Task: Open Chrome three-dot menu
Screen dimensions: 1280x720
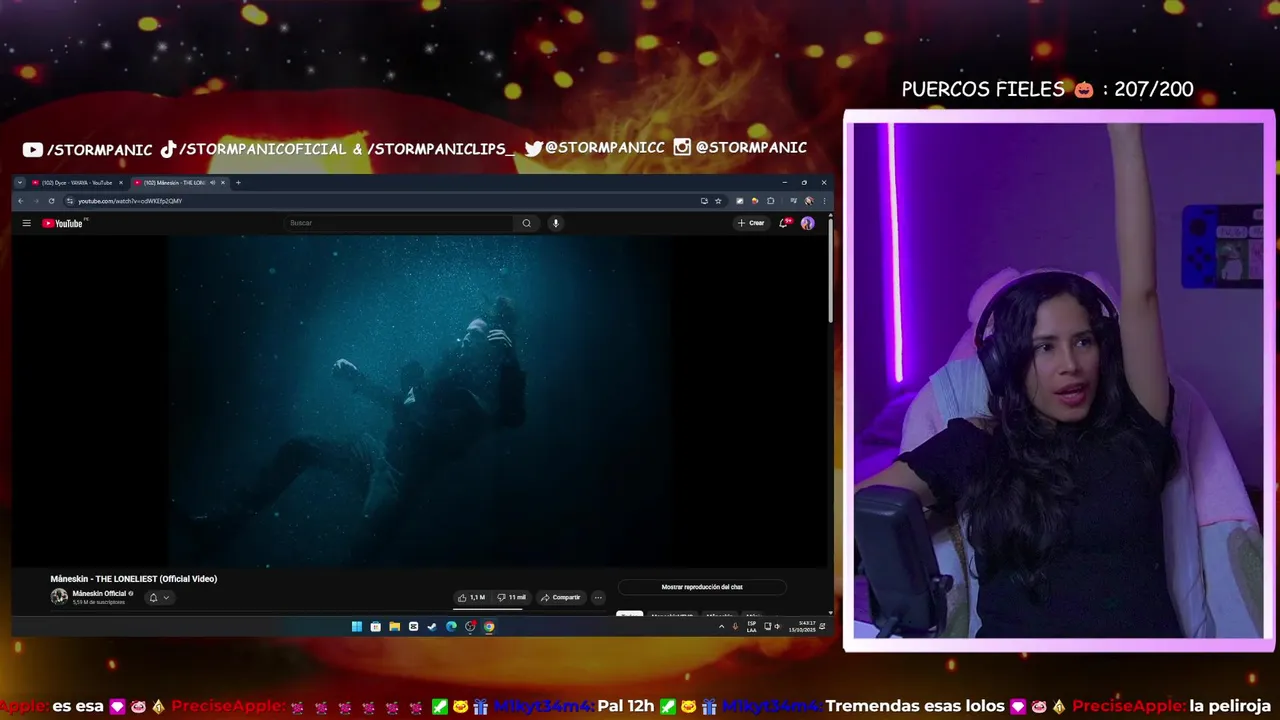Action: coord(823,201)
